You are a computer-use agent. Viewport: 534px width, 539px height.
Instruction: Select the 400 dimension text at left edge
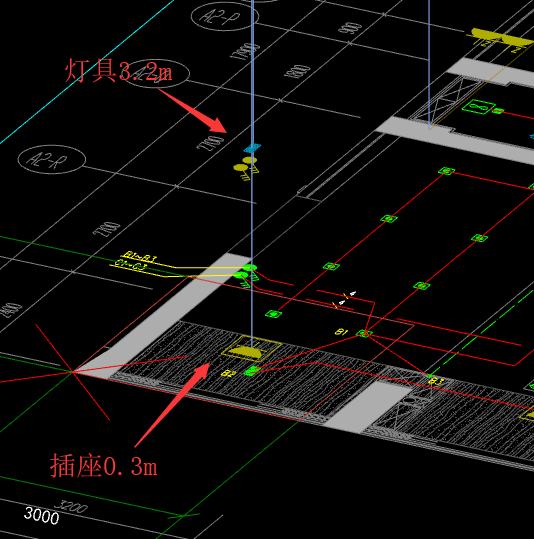pos(10,310)
